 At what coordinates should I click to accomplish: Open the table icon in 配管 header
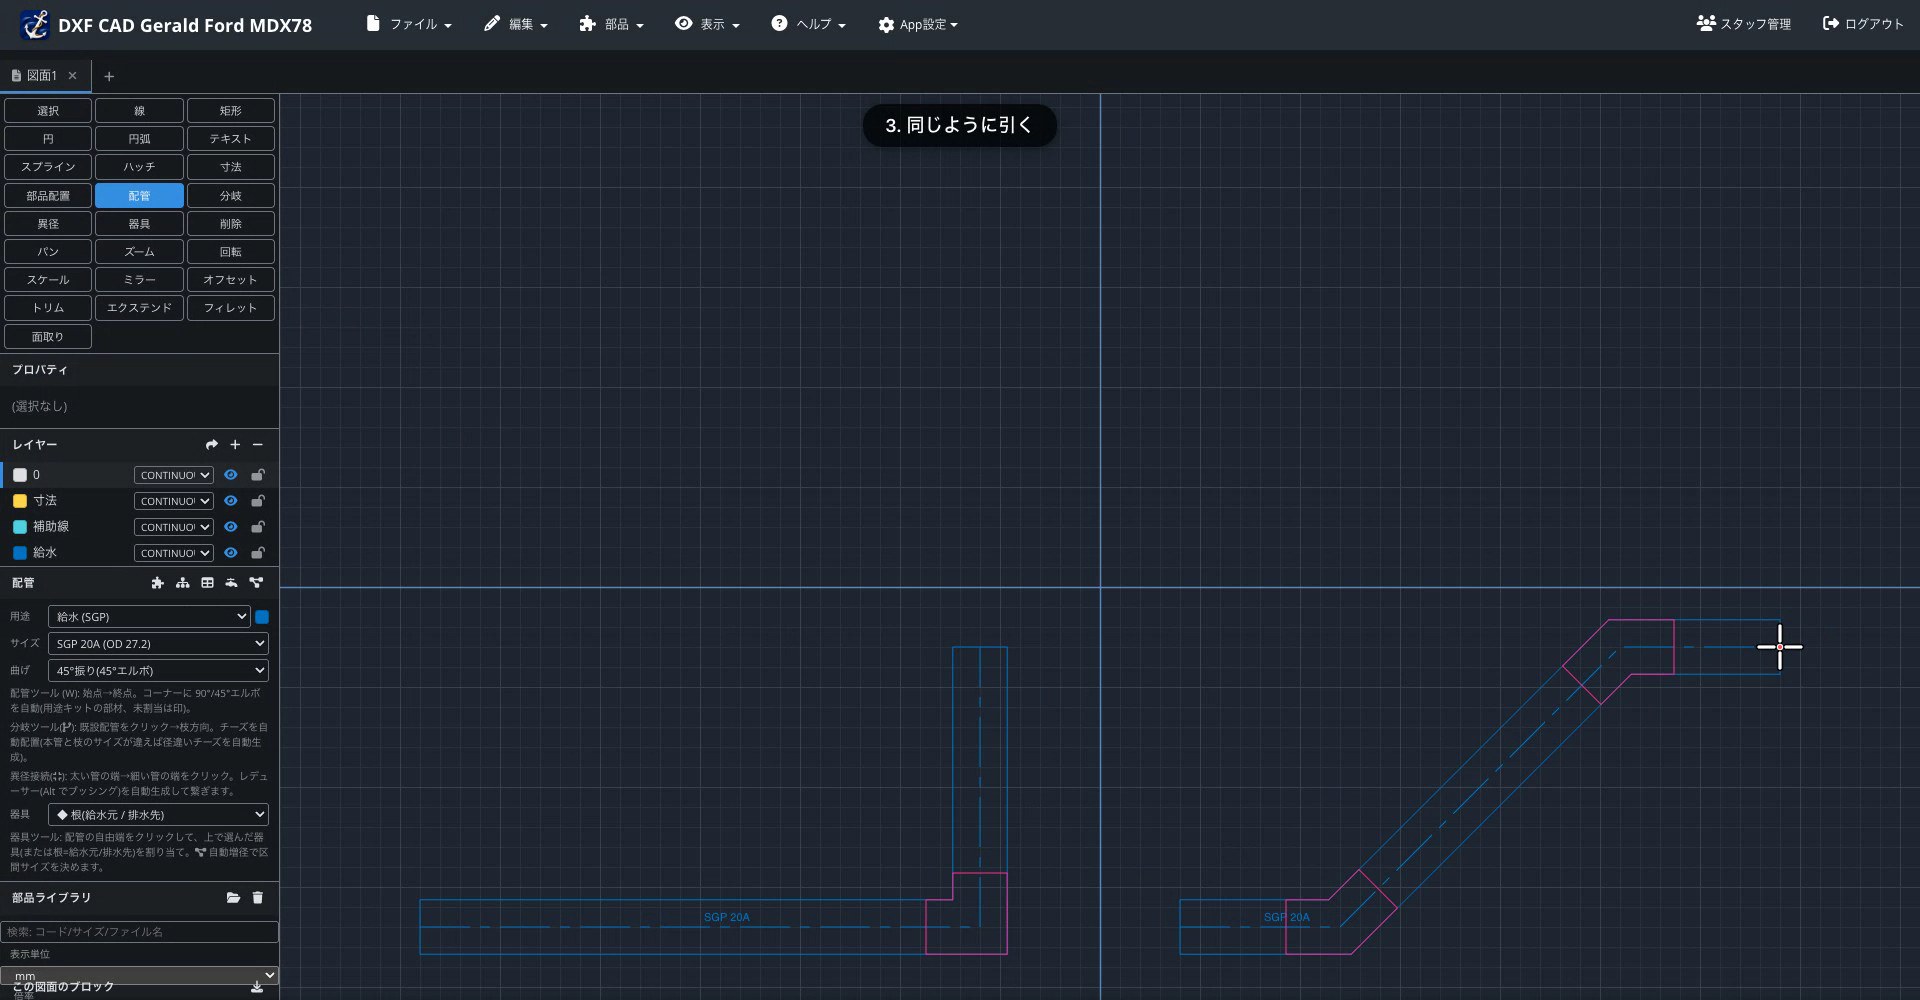(x=207, y=583)
